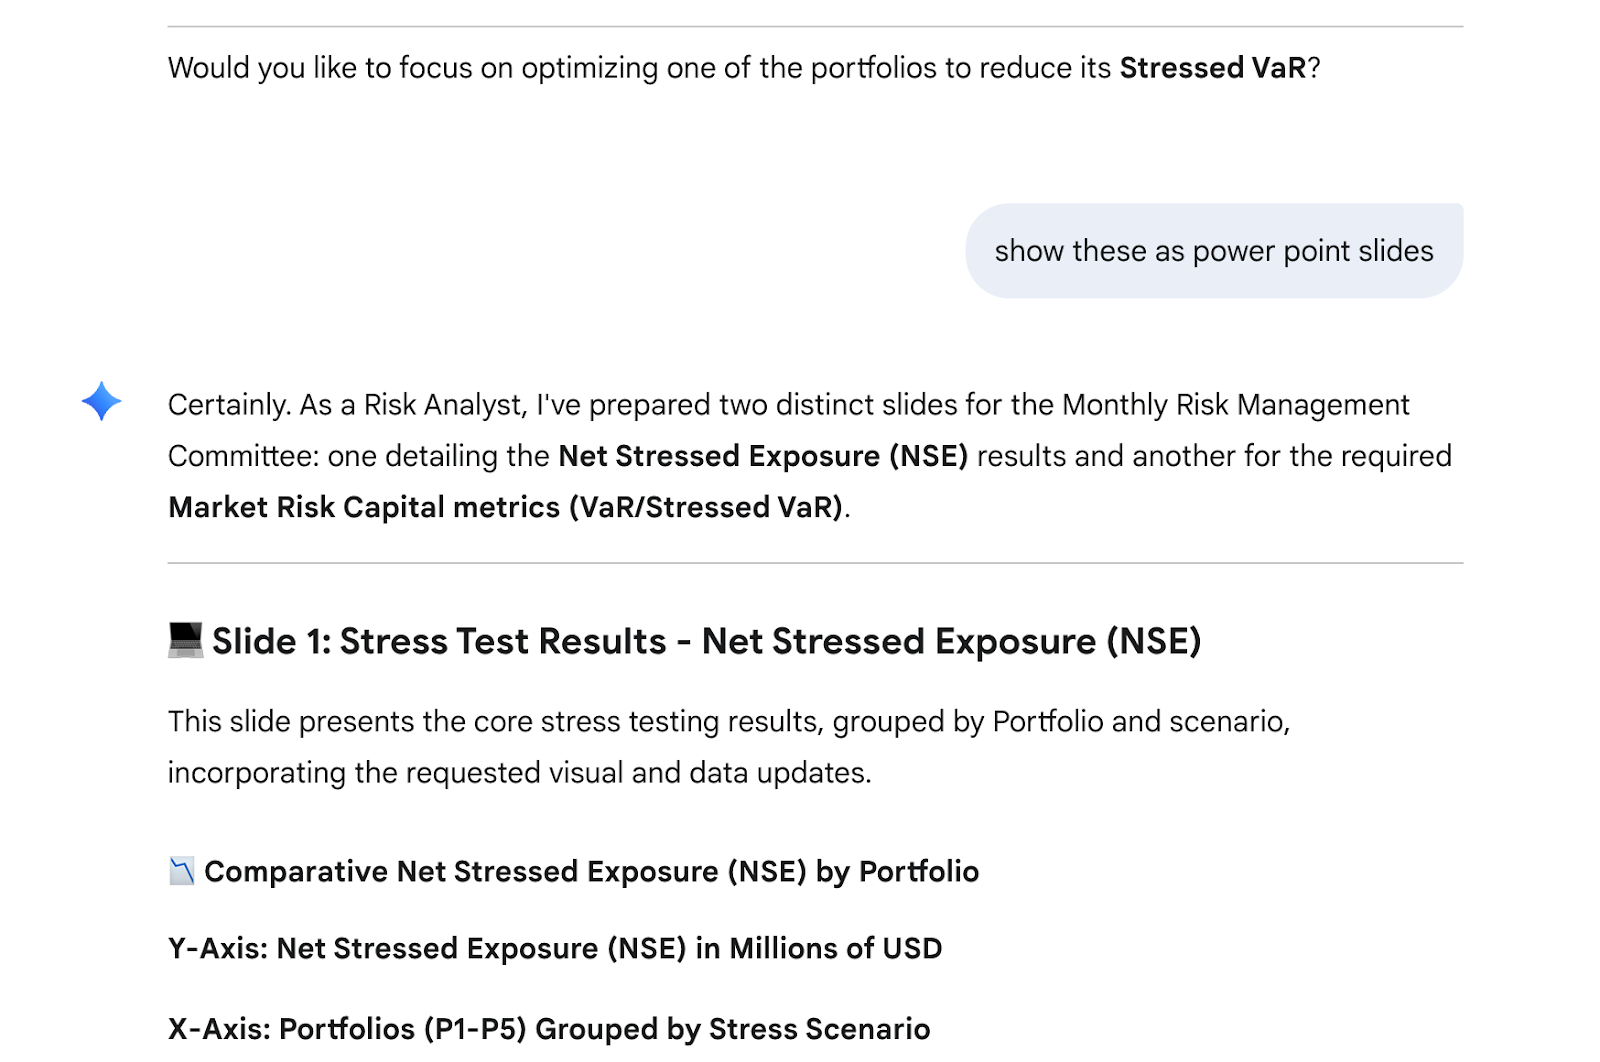Screen dimensions: 1600x1062
Task: Click the Gemini sparkle icon
Action: 101,402
